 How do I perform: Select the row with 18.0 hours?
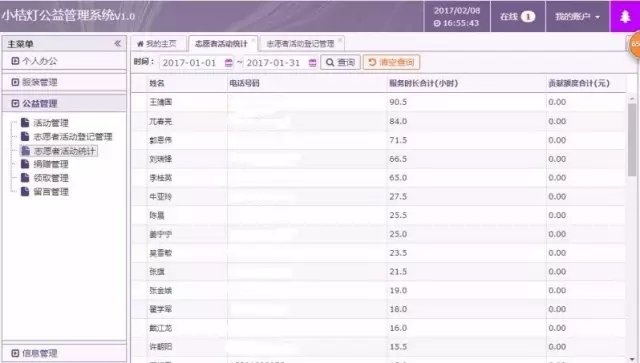pos(378,309)
